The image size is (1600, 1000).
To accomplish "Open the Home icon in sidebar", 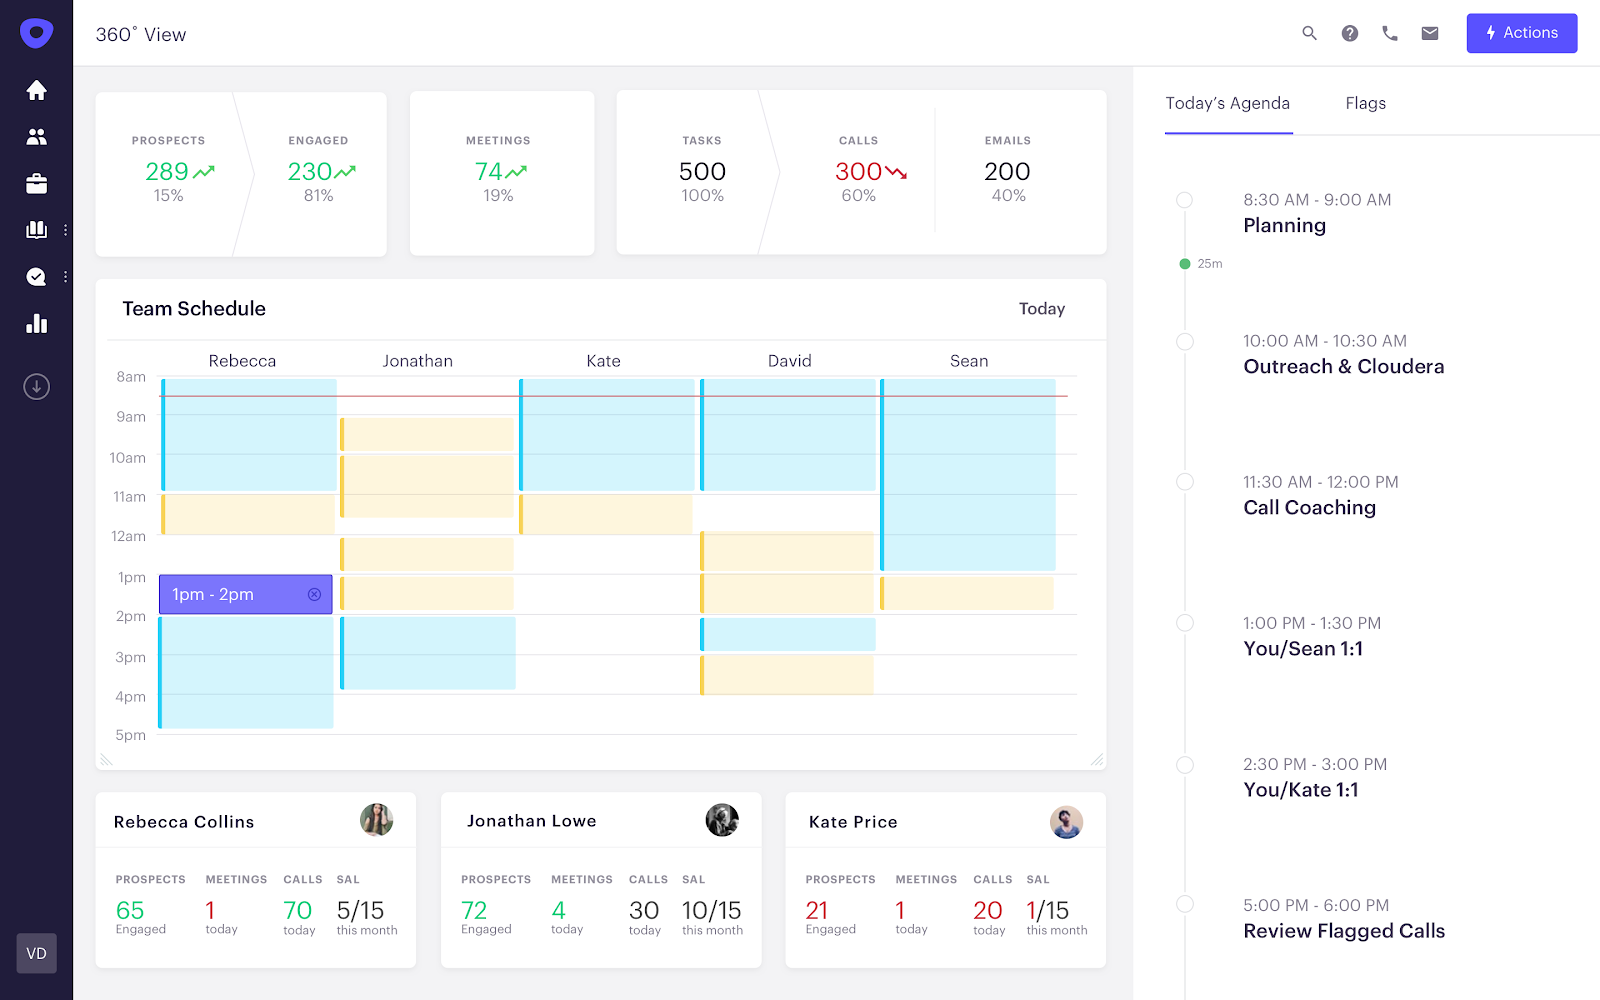I will [x=37, y=90].
